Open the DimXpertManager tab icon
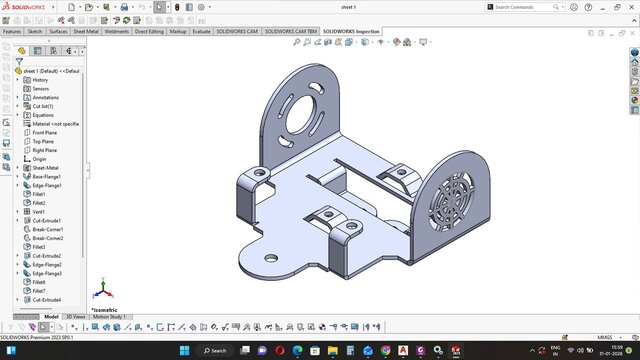This screenshot has width=640, height=360. (69, 51)
